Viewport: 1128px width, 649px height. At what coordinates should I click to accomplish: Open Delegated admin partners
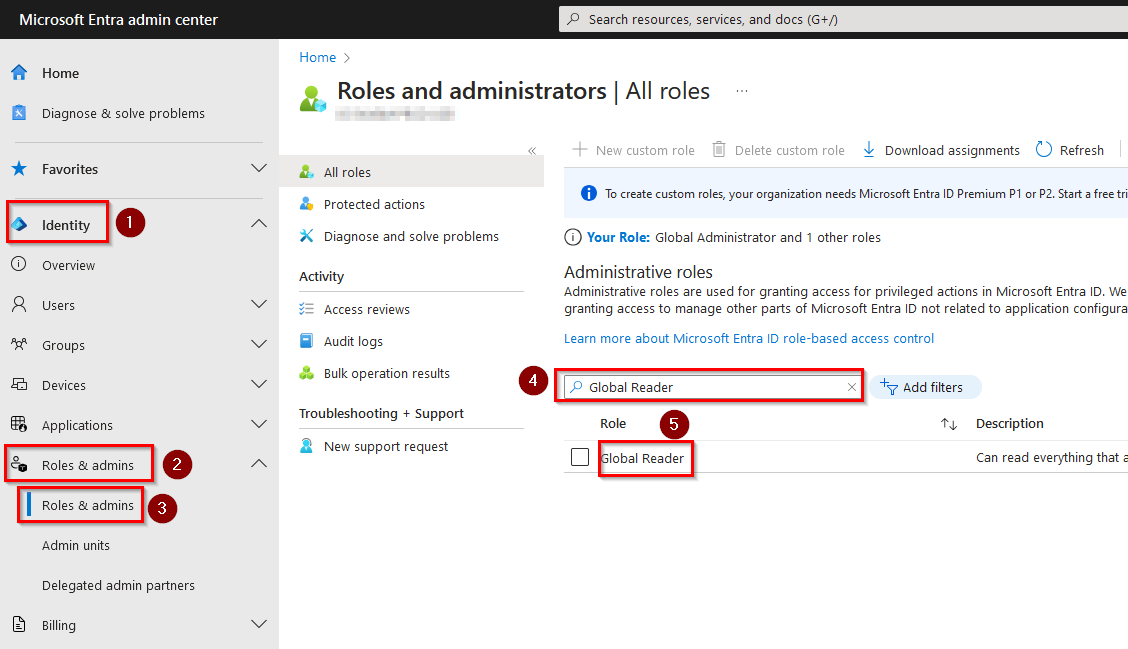(x=118, y=585)
